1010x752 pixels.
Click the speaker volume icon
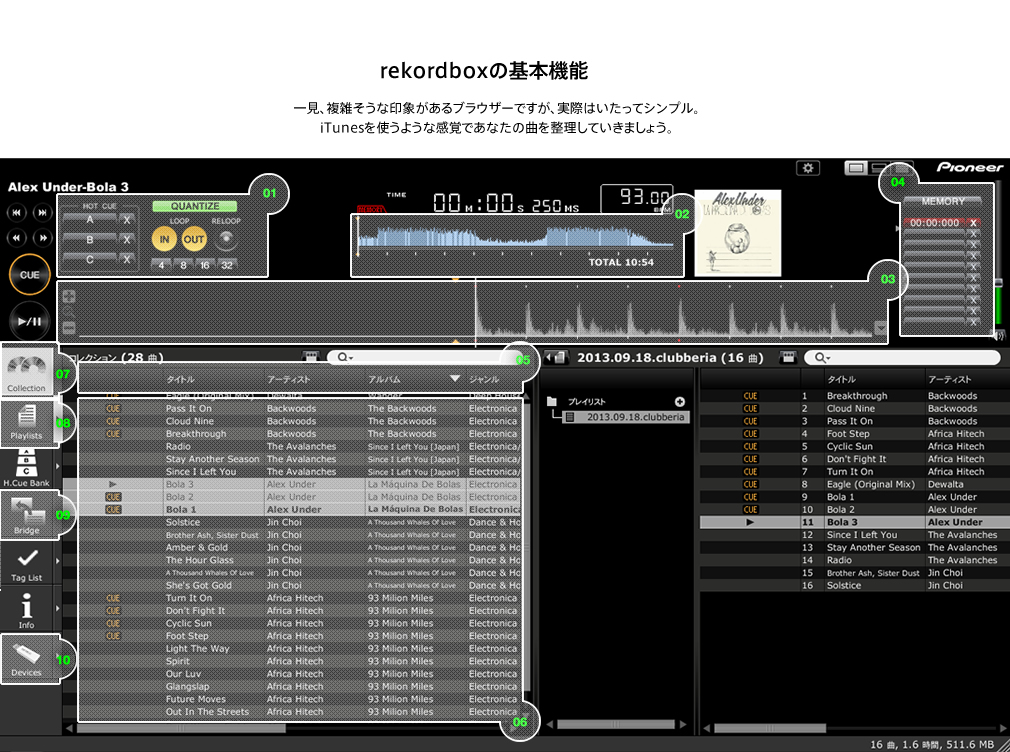1000,336
